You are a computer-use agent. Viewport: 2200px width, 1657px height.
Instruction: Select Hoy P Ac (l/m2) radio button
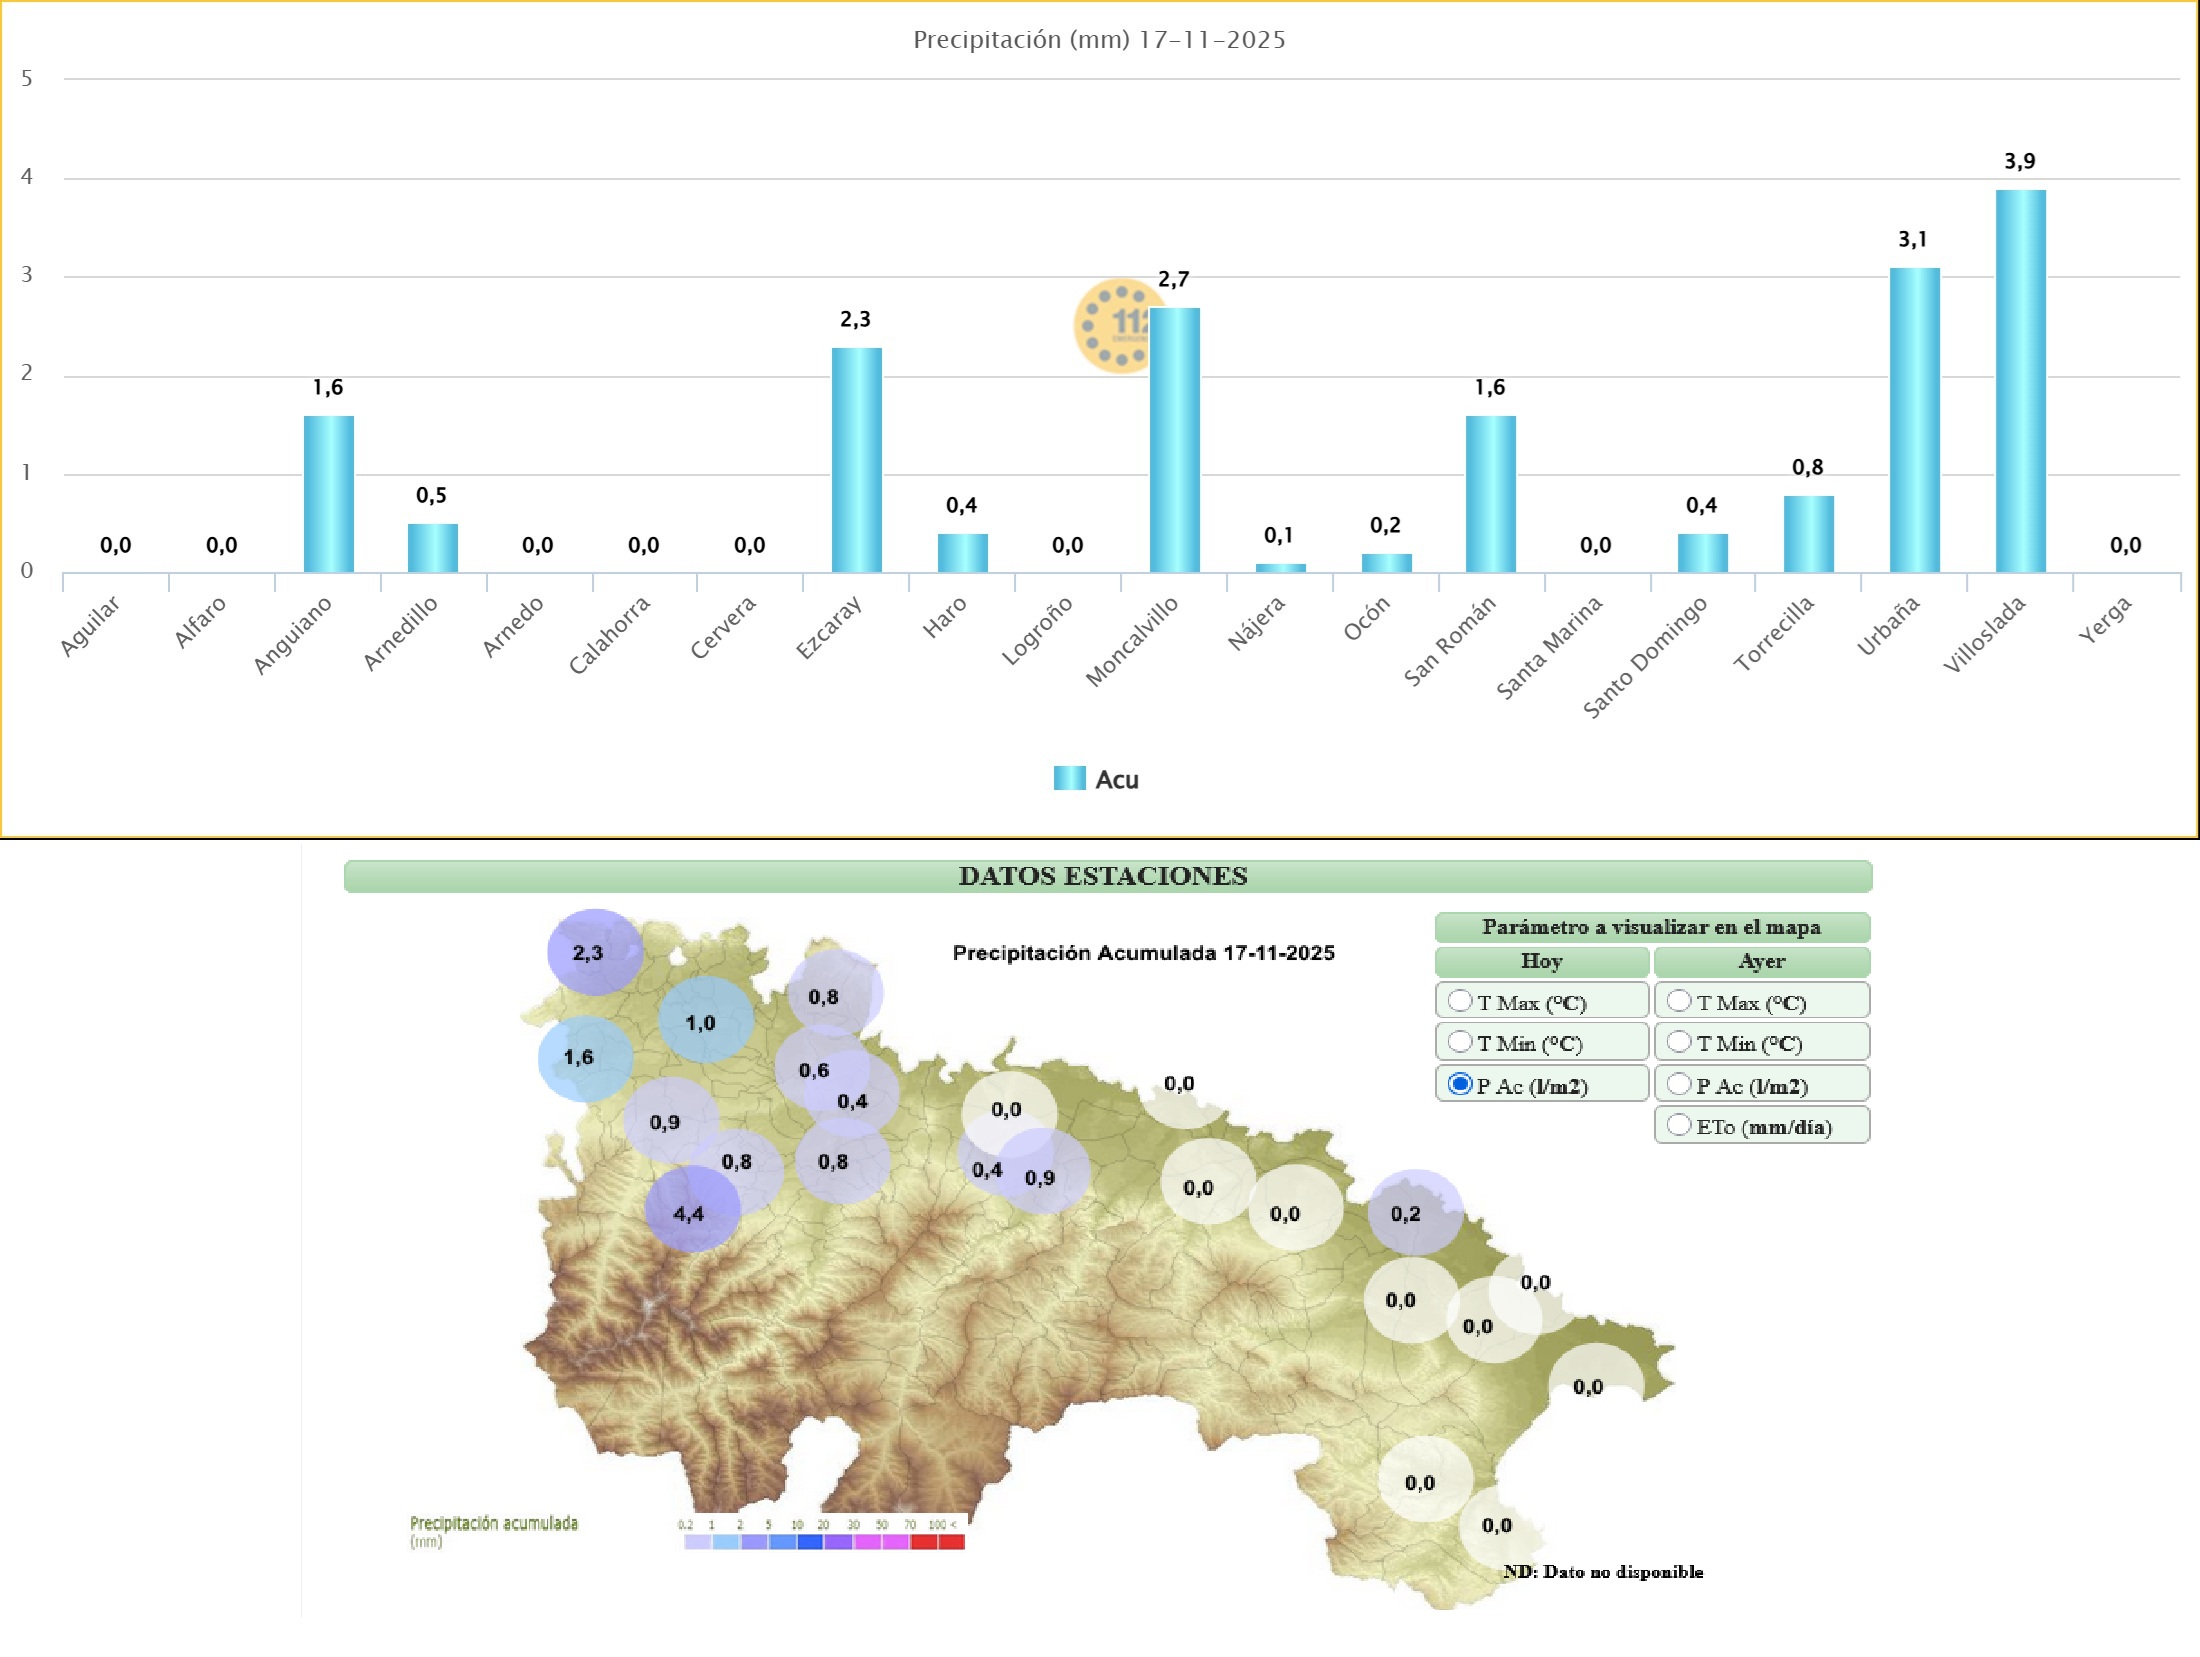[1460, 1084]
